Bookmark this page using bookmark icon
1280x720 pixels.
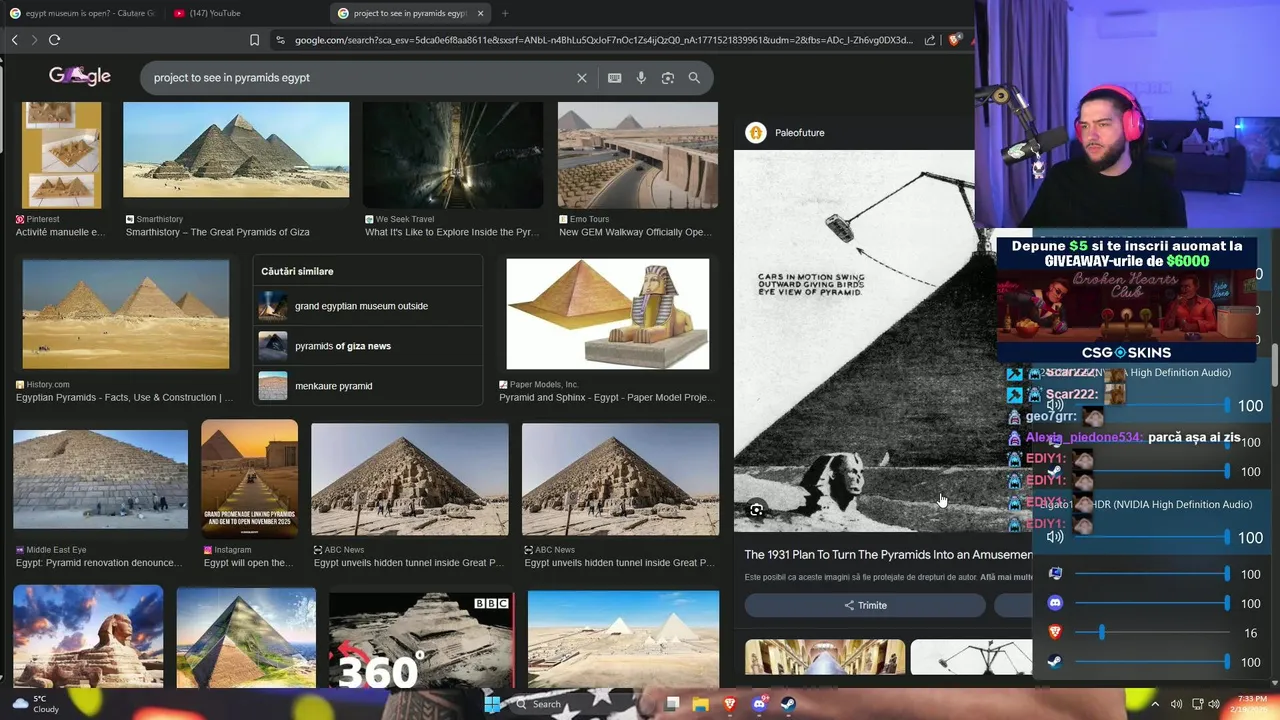pyautogui.click(x=254, y=40)
